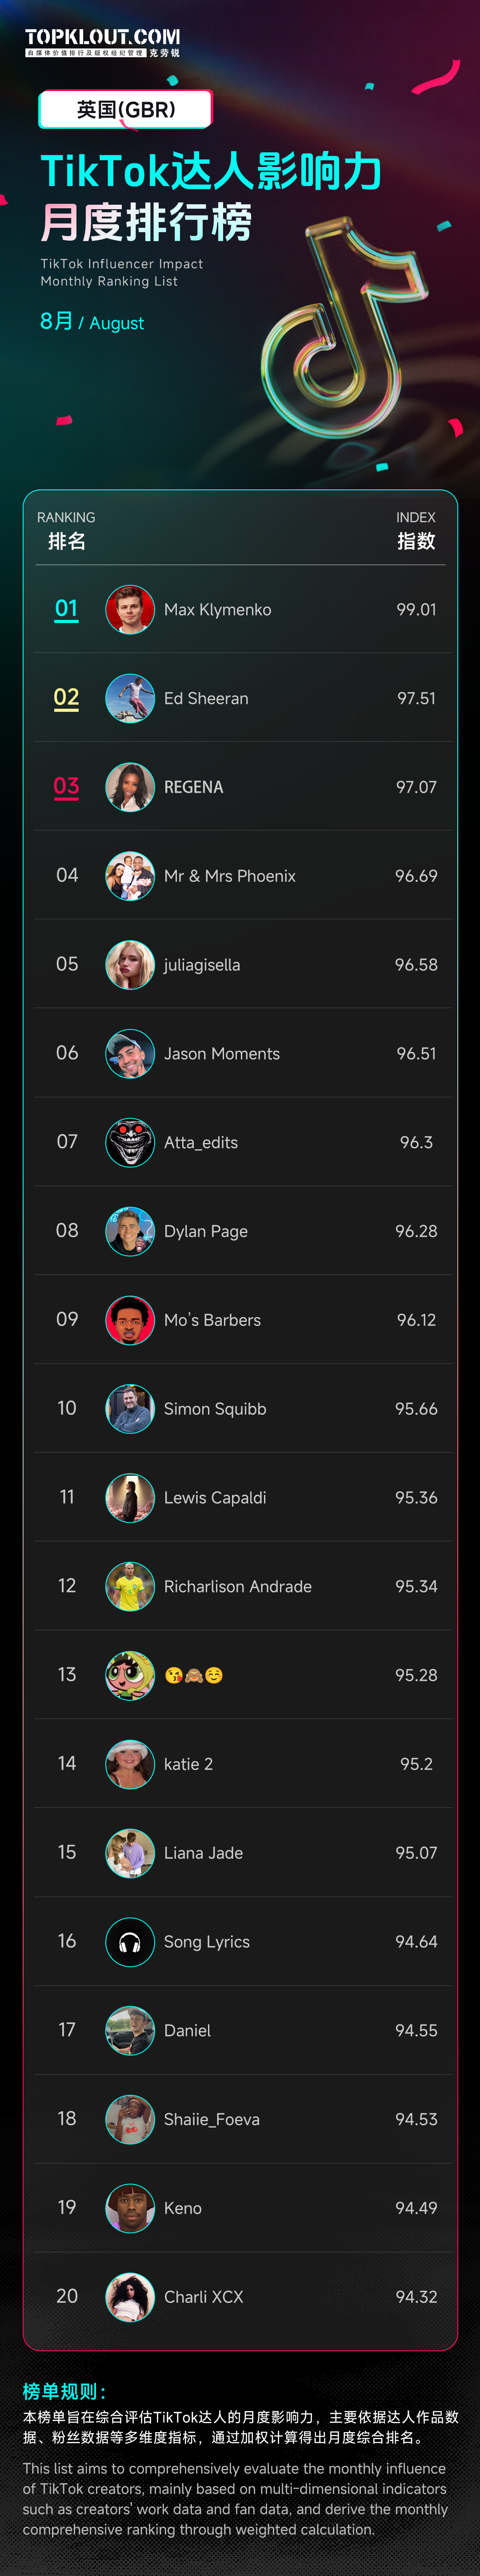Click Ed Sheeran's profile avatar
480x2576 pixels.
[130, 698]
